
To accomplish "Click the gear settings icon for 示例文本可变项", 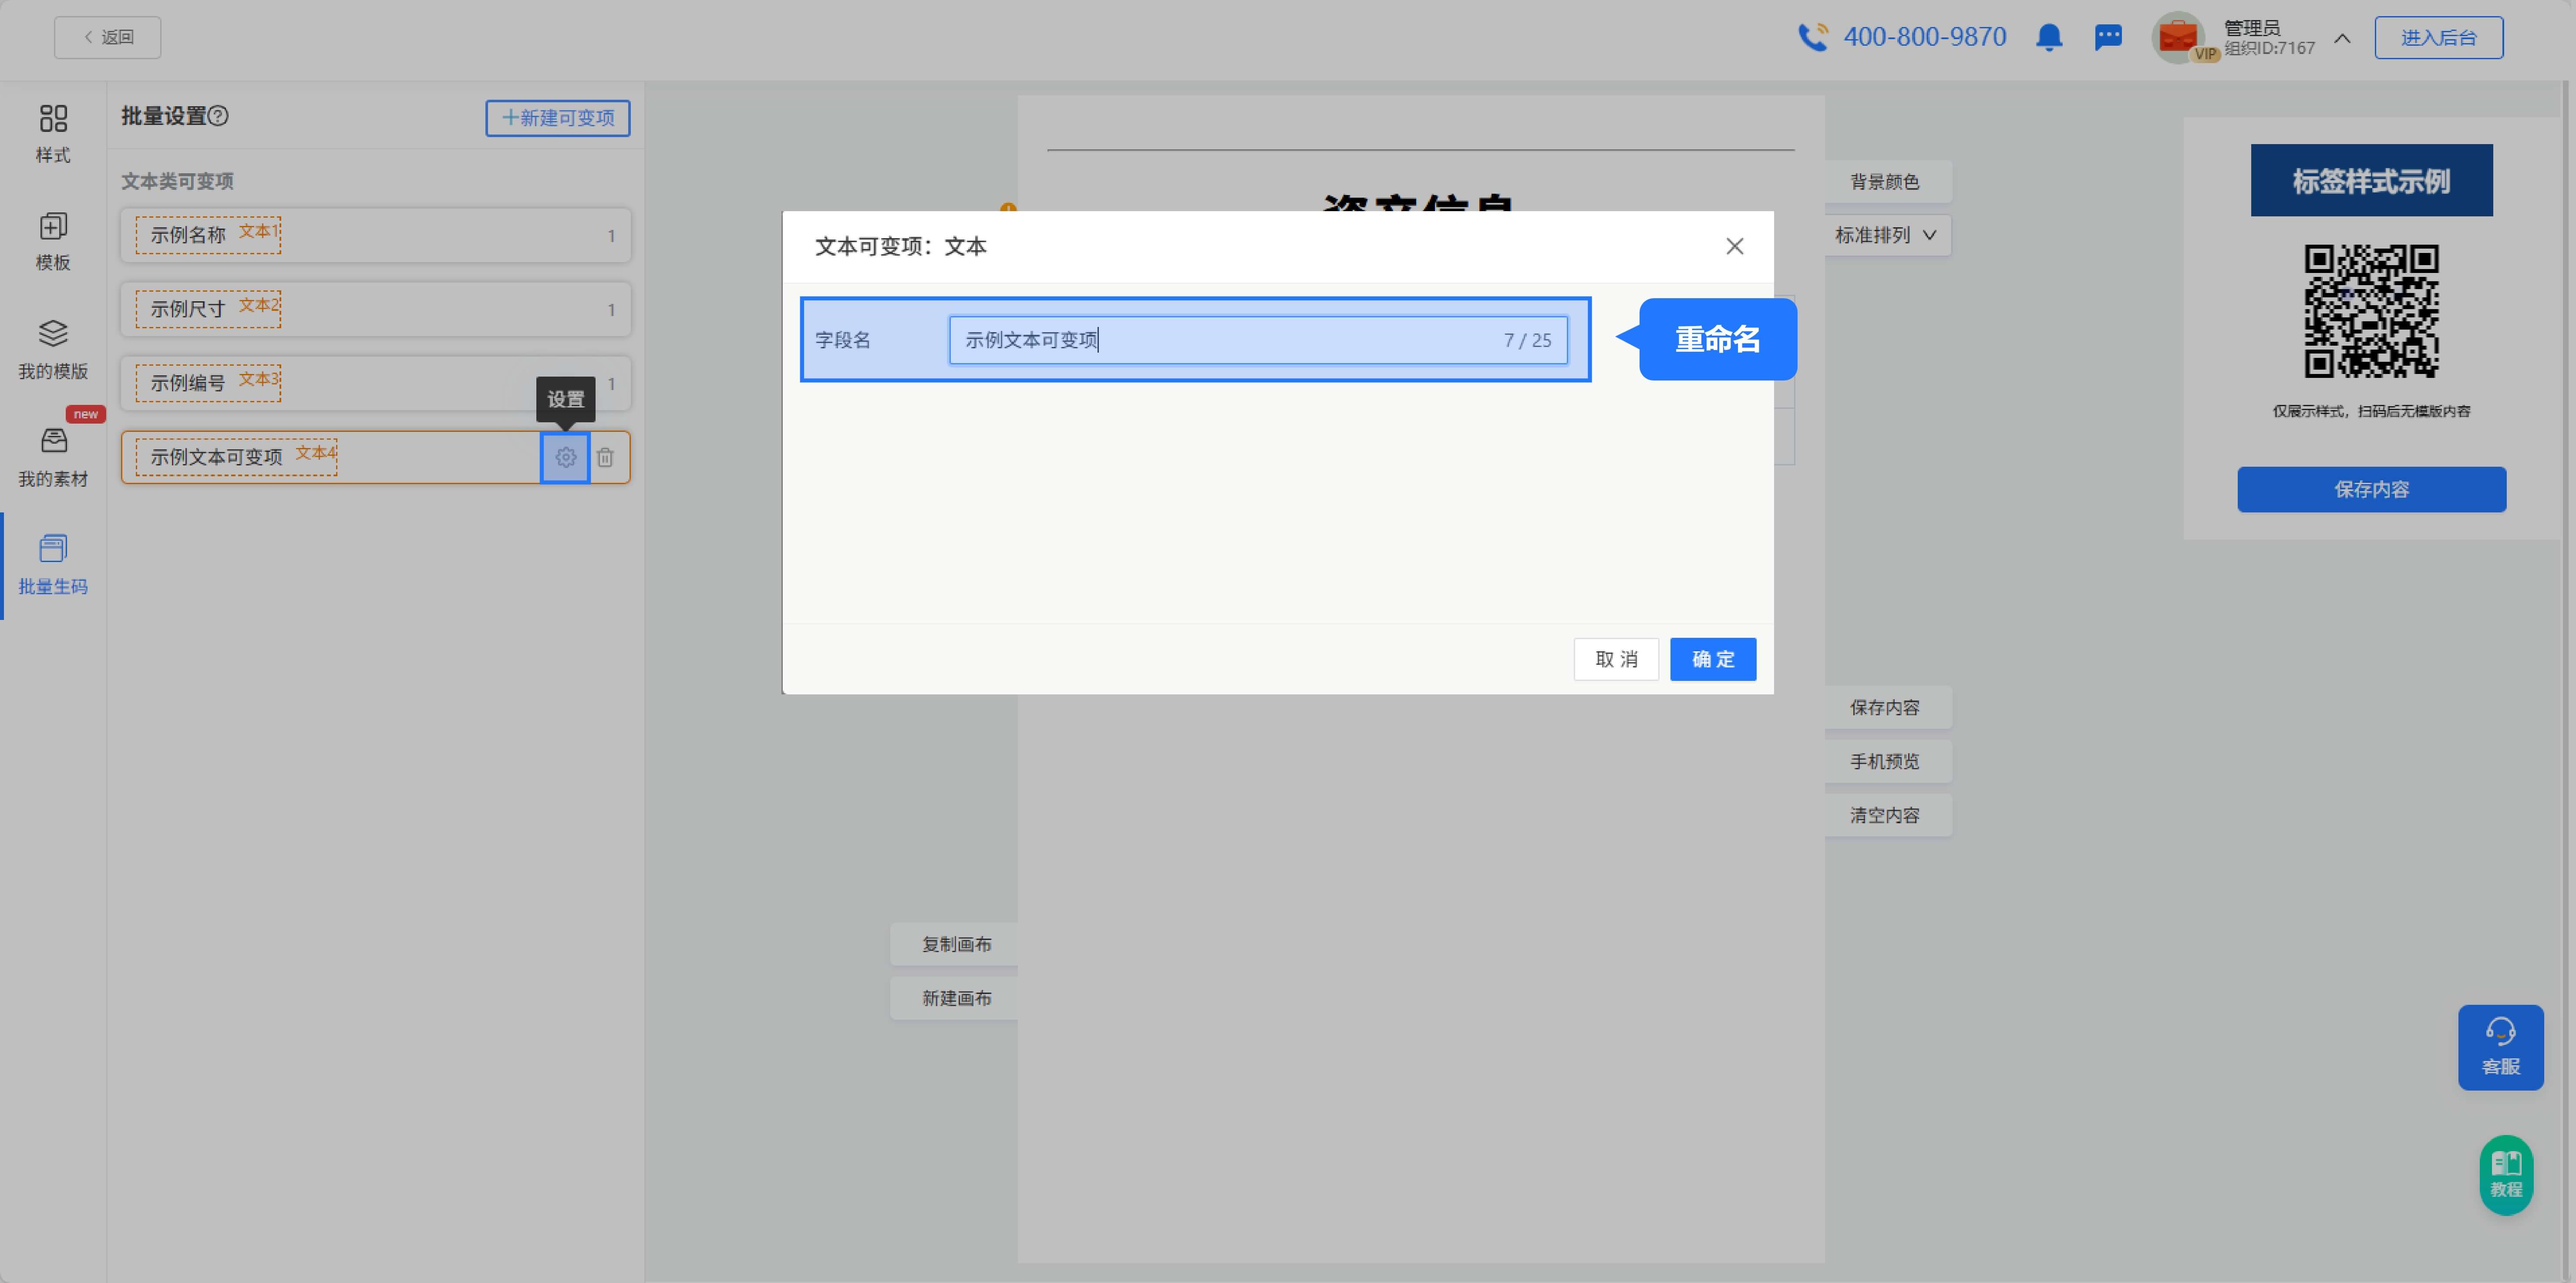I will point(565,457).
